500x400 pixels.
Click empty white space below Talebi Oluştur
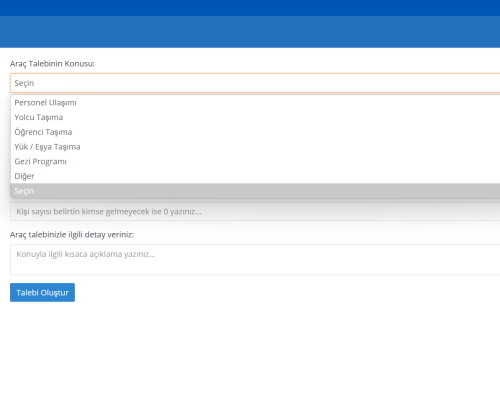[250, 350]
